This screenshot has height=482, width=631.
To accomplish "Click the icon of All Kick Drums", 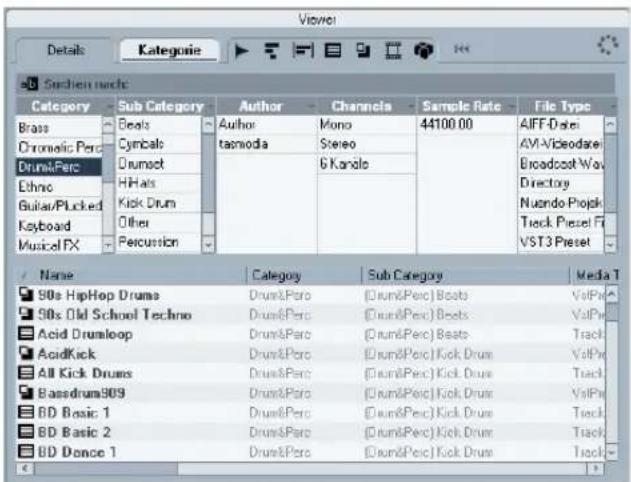I will pyautogui.click(x=26, y=373).
